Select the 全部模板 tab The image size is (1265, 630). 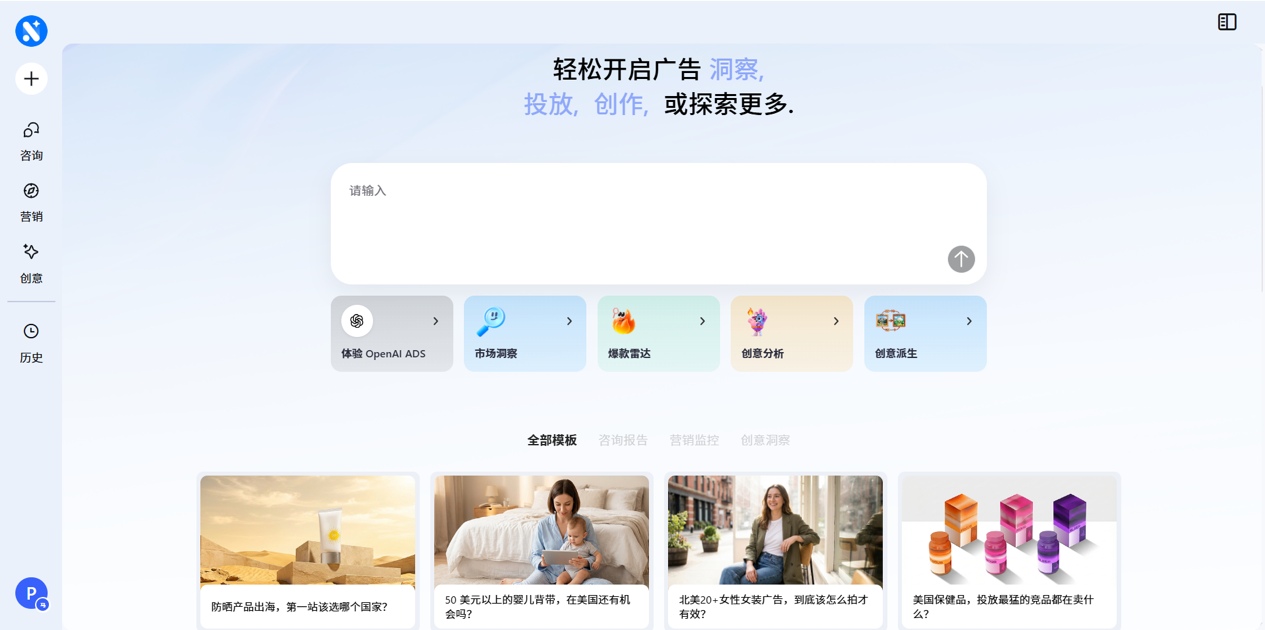point(552,440)
